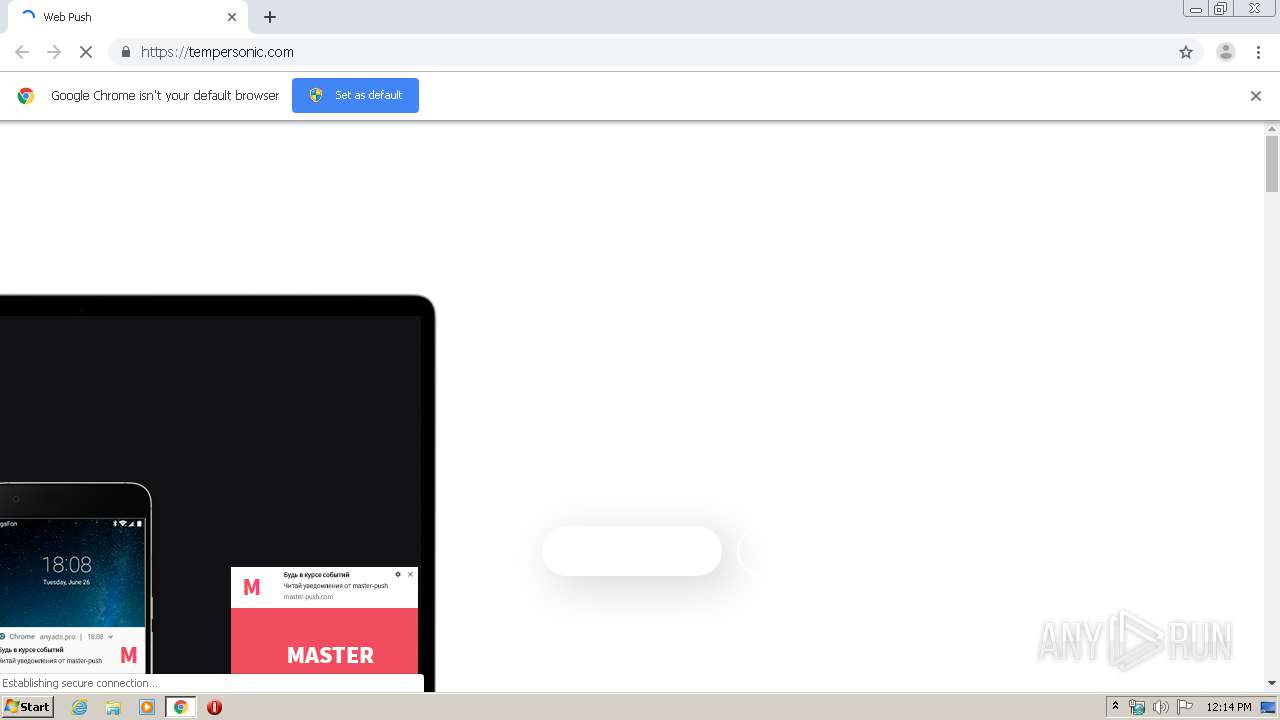Click the 12:14 PM taskbar clock
The height and width of the screenshot is (720, 1280).
click(1229, 707)
